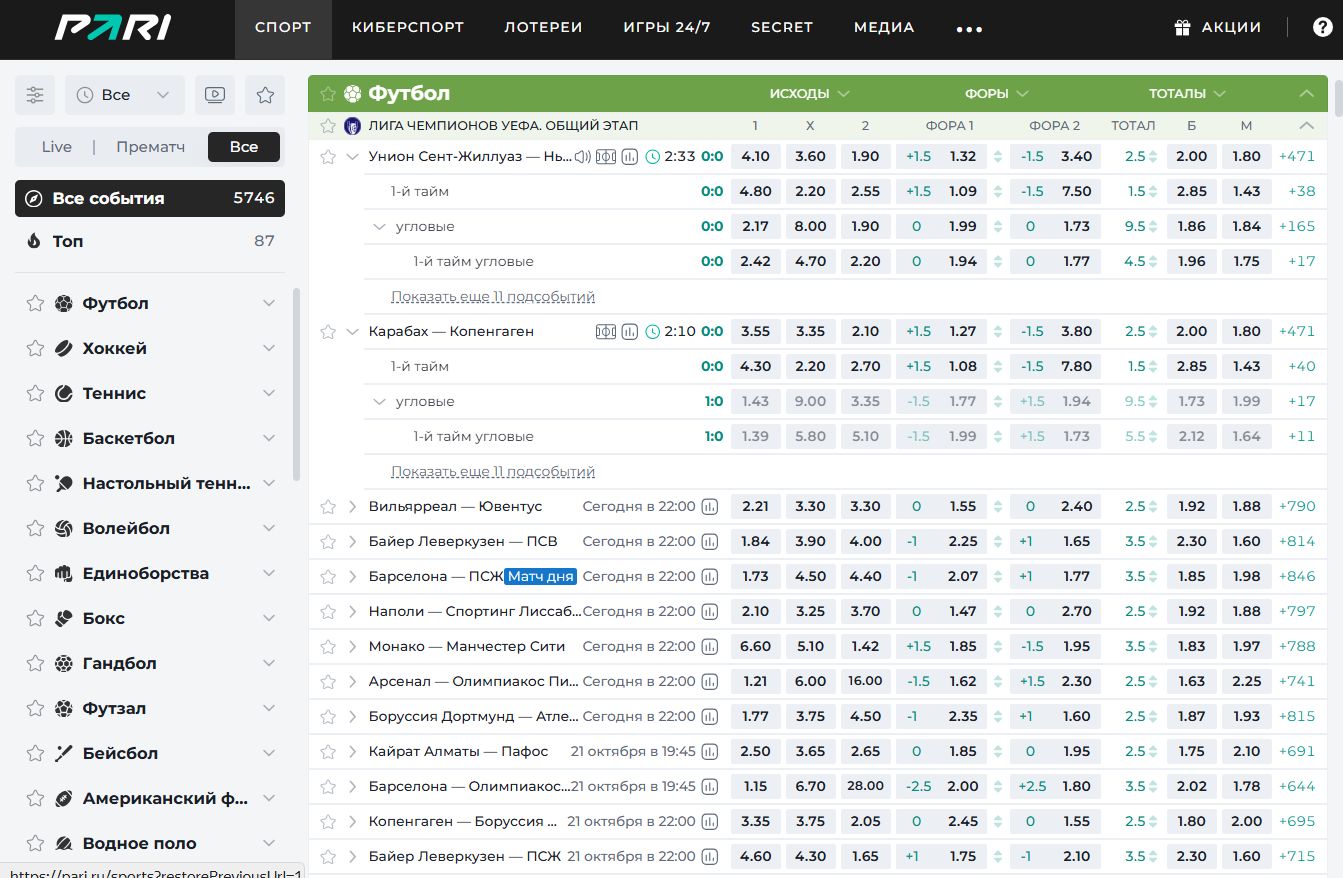The height and width of the screenshot is (878, 1343).
Task: Open the ТОТАЛЫ market dropdown
Action: (x=1187, y=94)
